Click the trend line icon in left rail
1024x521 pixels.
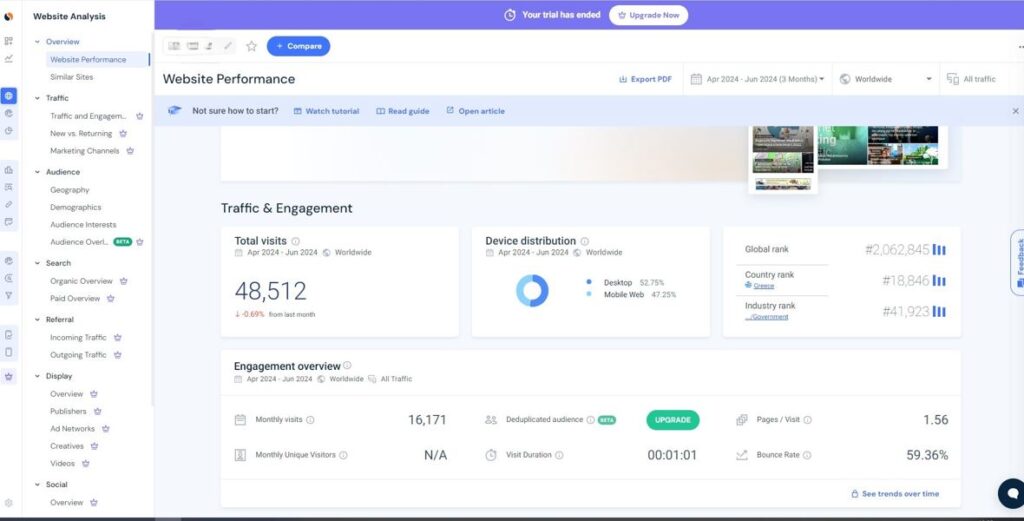tap(8, 58)
